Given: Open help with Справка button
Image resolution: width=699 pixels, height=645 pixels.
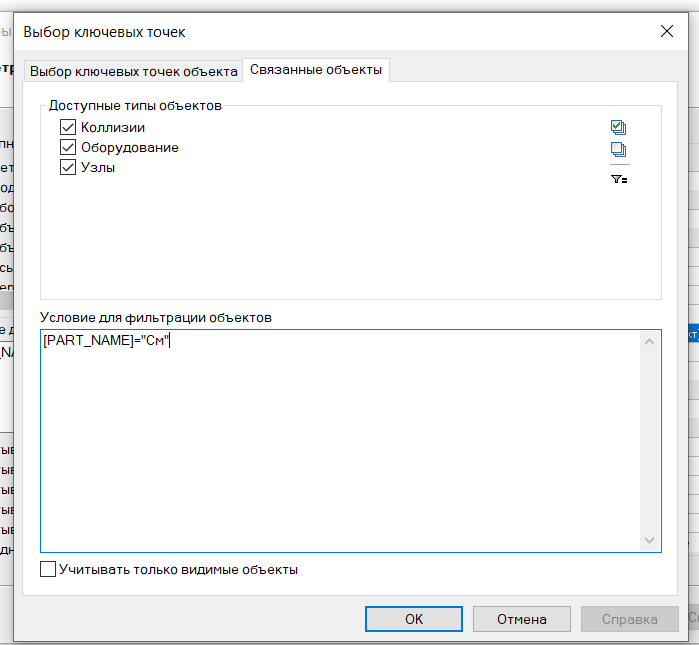Looking at the screenshot, I should (629, 619).
